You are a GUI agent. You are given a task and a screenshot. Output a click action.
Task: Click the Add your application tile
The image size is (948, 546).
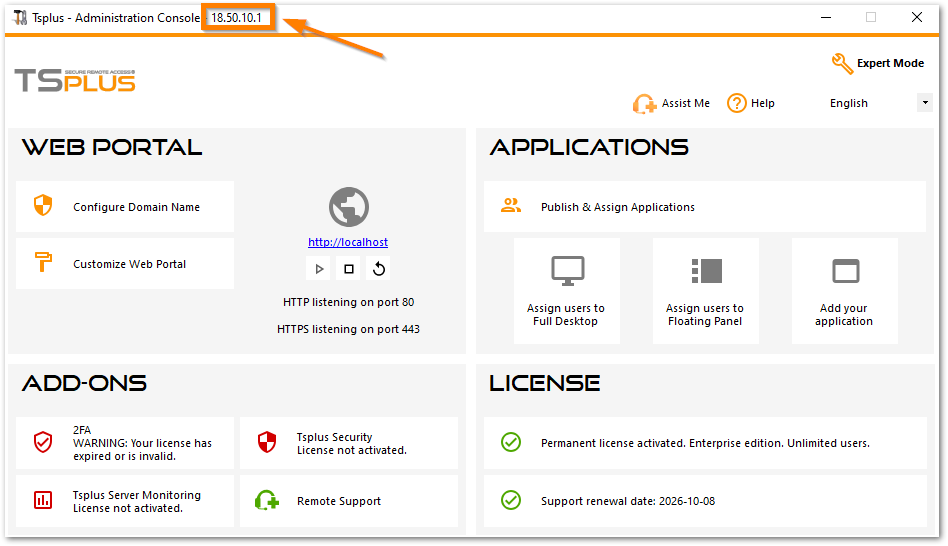844,291
